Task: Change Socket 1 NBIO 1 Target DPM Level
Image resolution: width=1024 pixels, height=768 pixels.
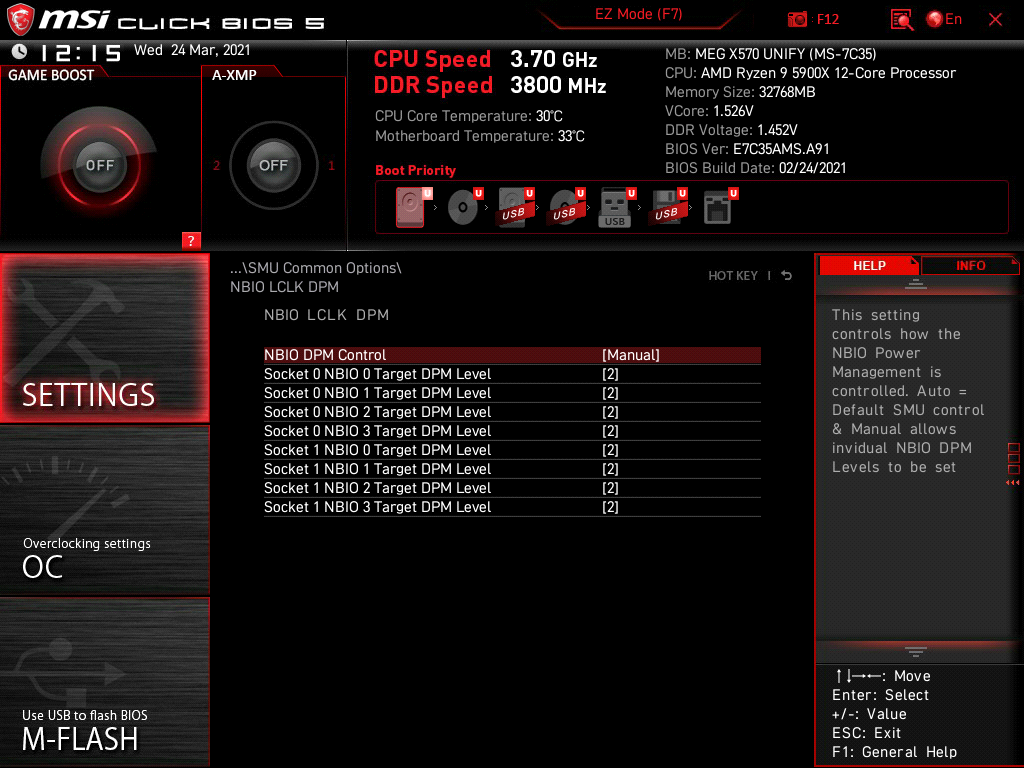Action: [512, 469]
